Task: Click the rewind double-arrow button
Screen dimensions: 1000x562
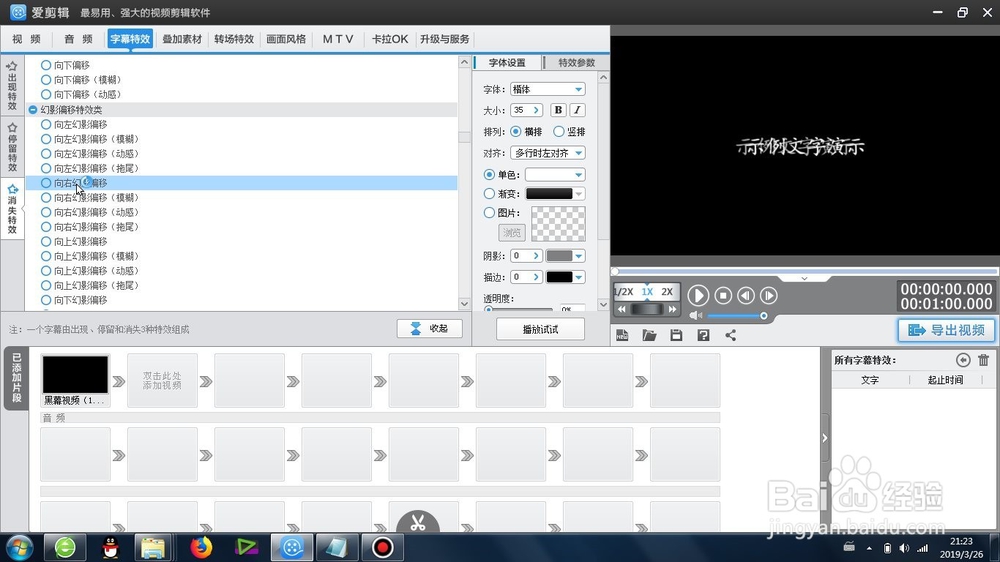Action: point(622,309)
